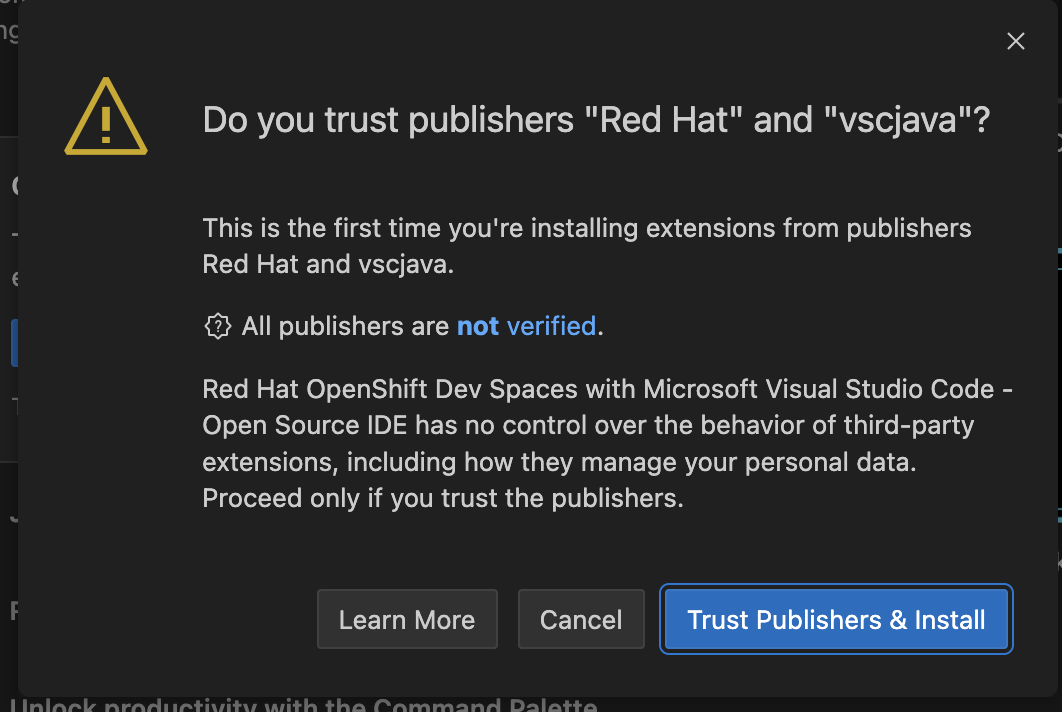Click "Proceed only if you trust the publishers"

[x=443, y=498]
